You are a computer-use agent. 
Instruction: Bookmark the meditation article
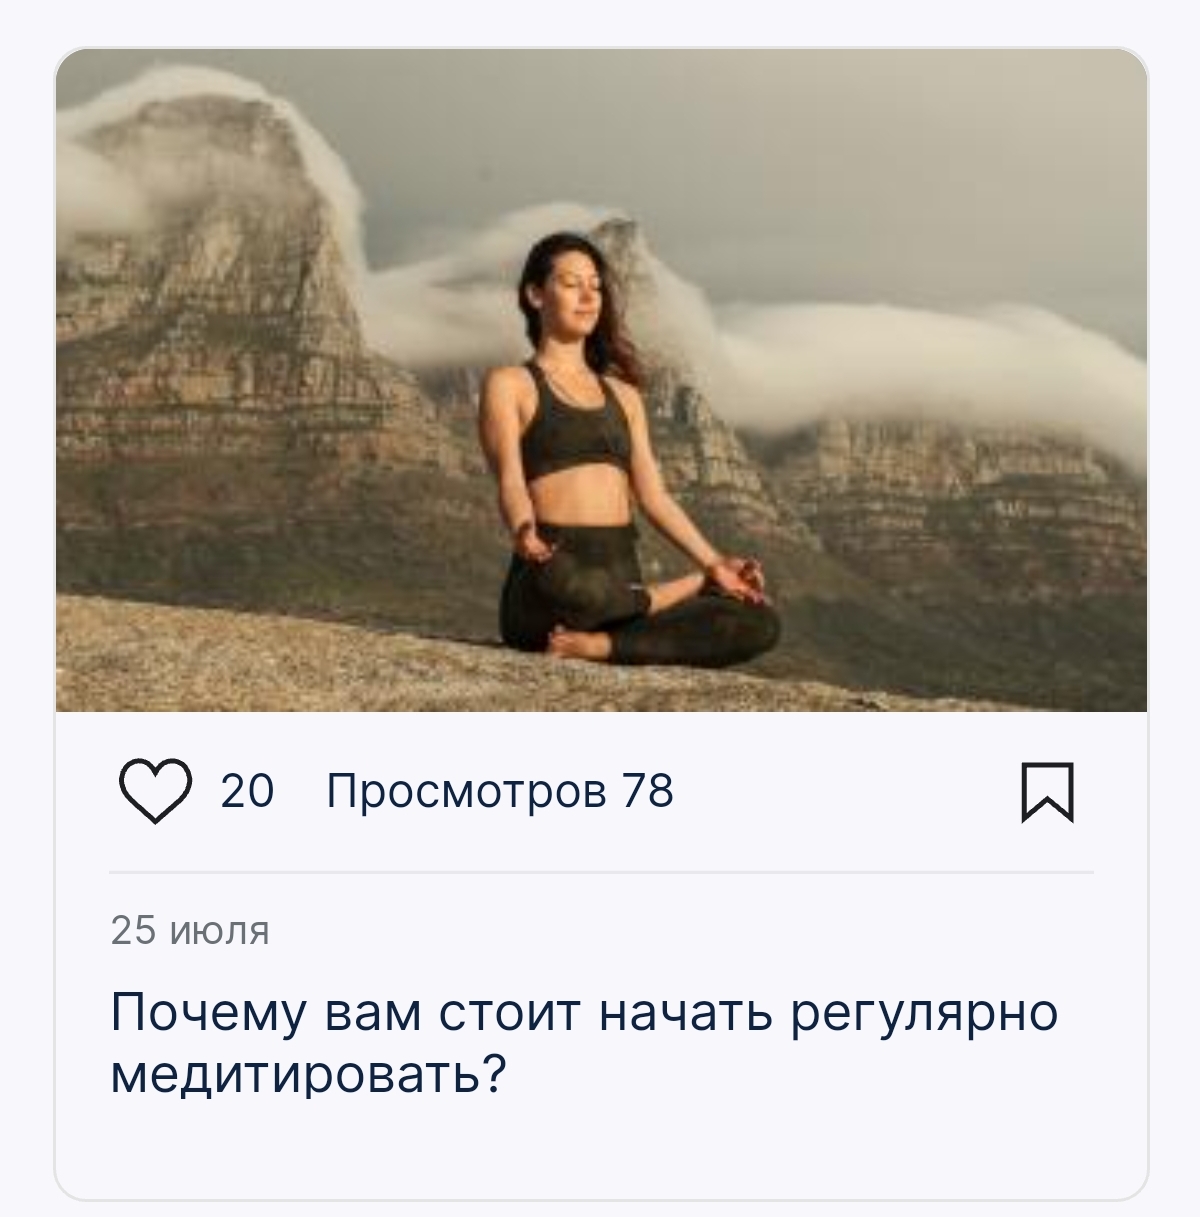(1047, 792)
